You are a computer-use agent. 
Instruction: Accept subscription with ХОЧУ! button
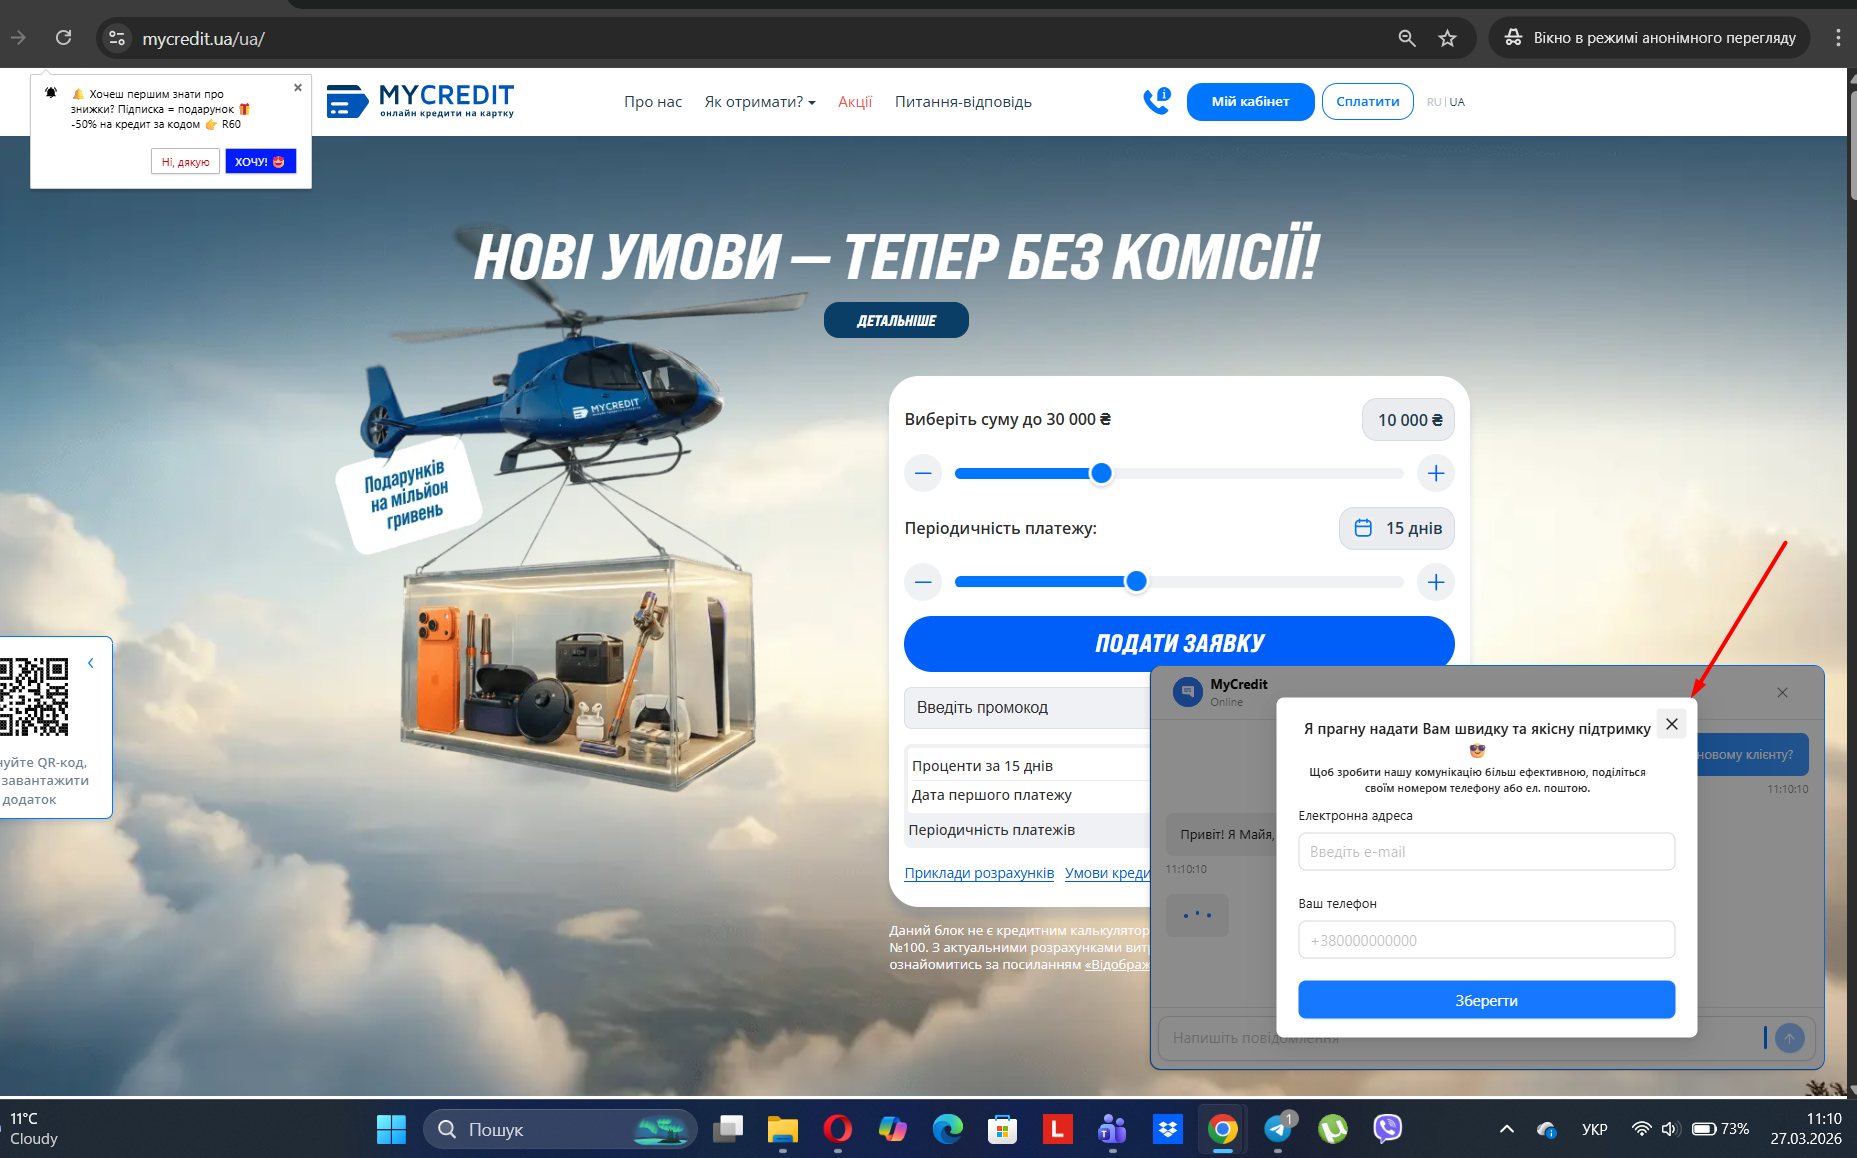[x=260, y=162]
